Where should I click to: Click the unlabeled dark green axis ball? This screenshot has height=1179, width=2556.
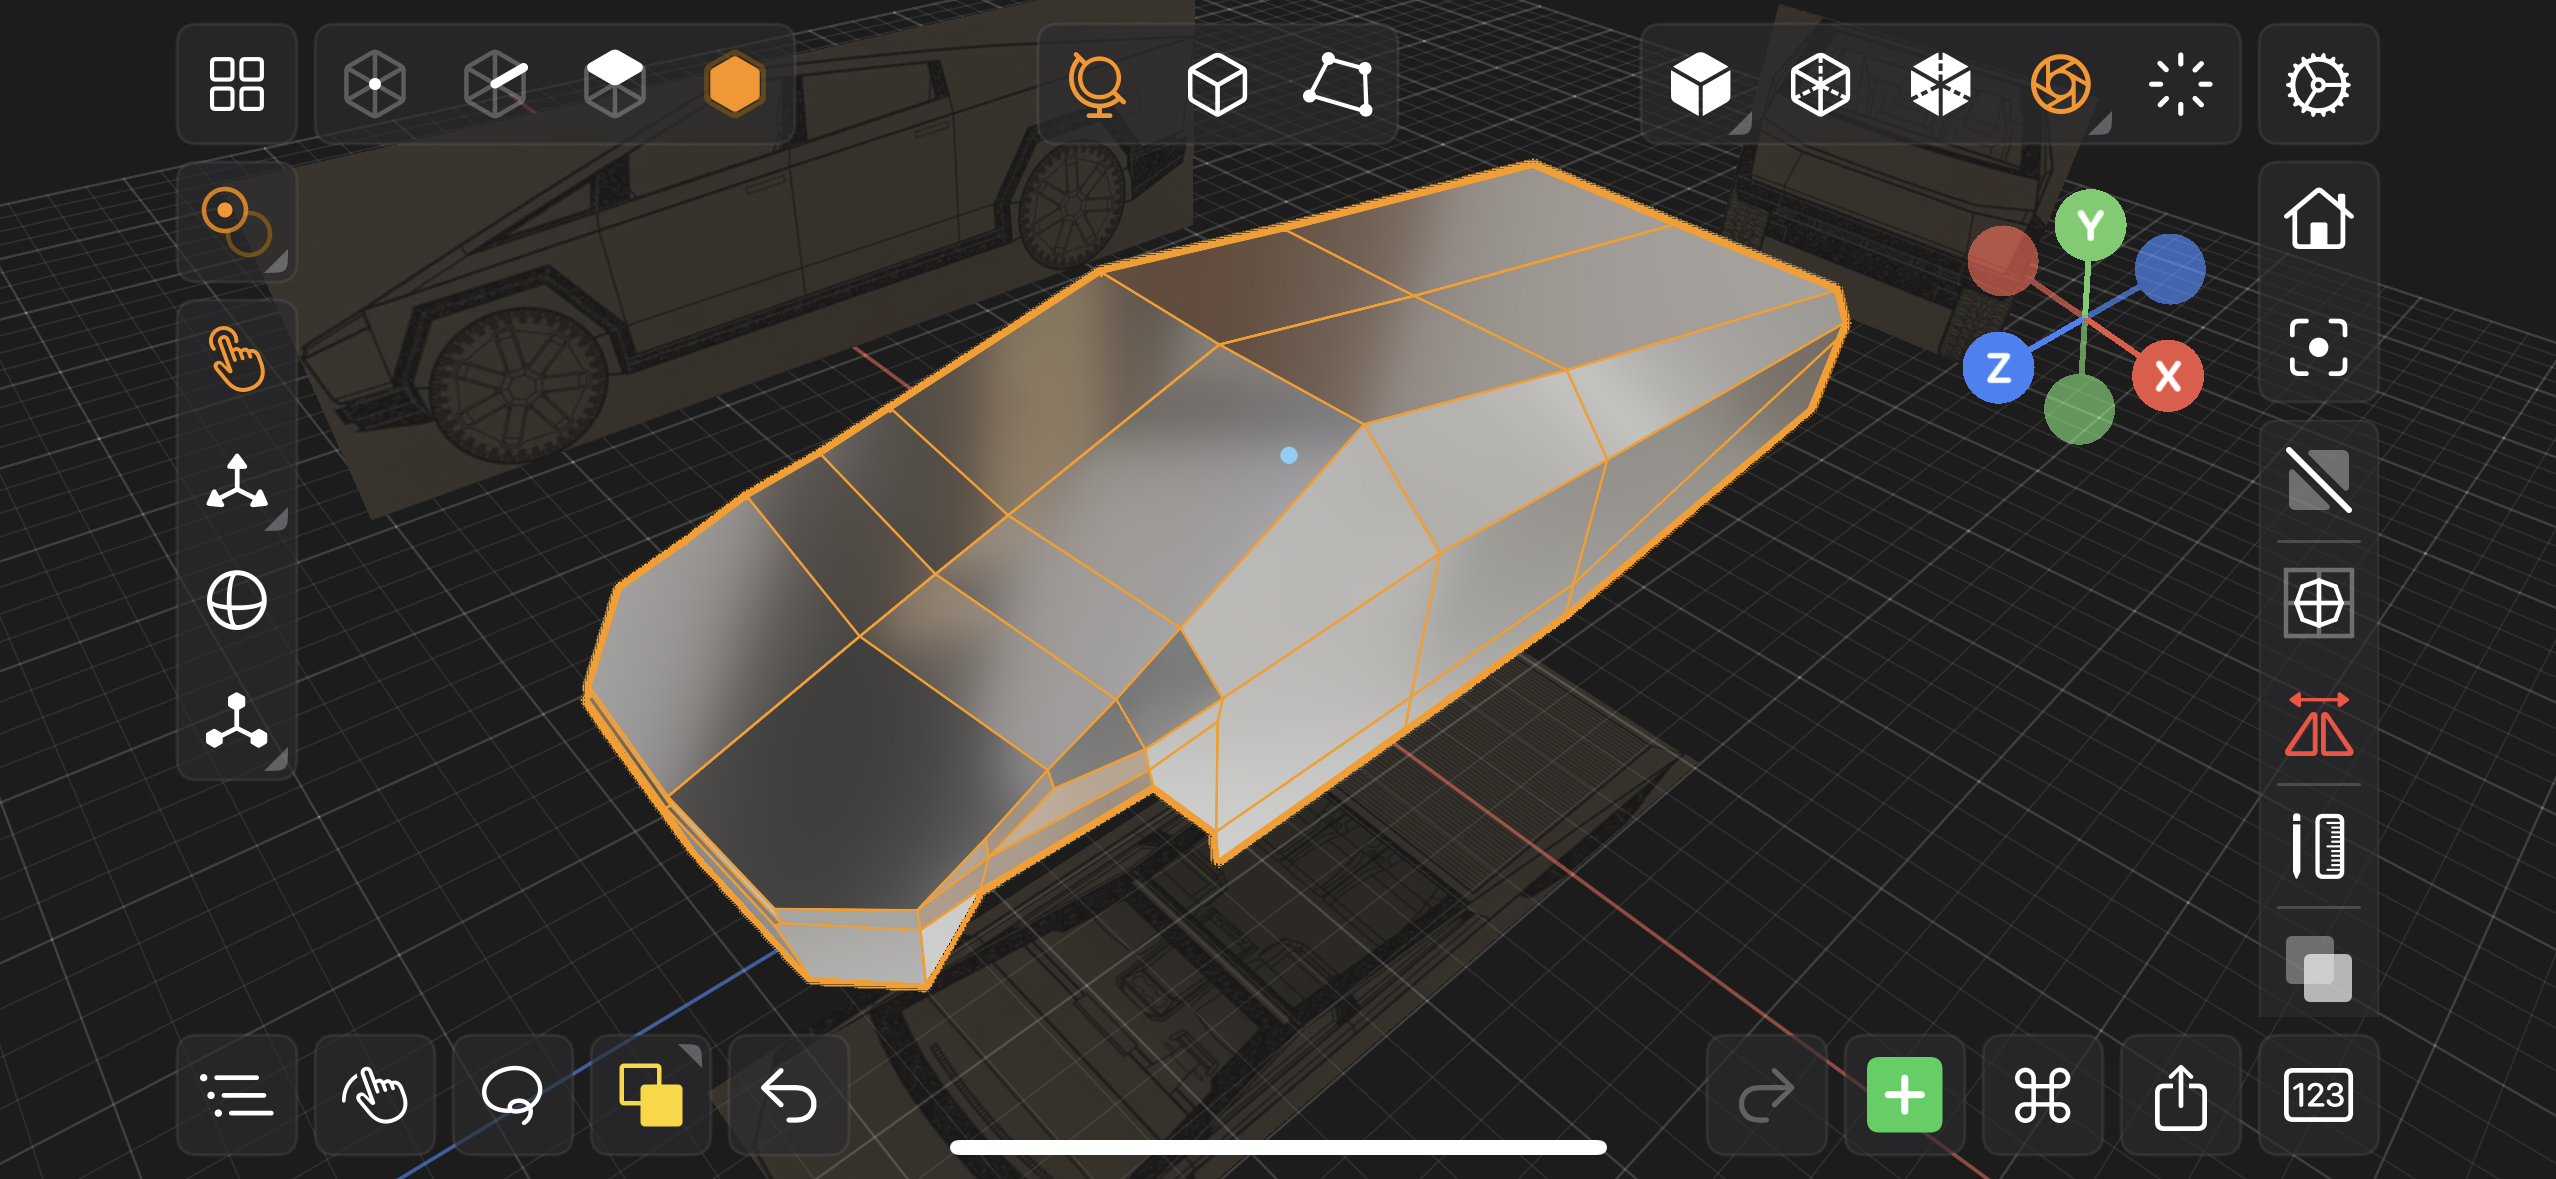click(x=2079, y=409)
